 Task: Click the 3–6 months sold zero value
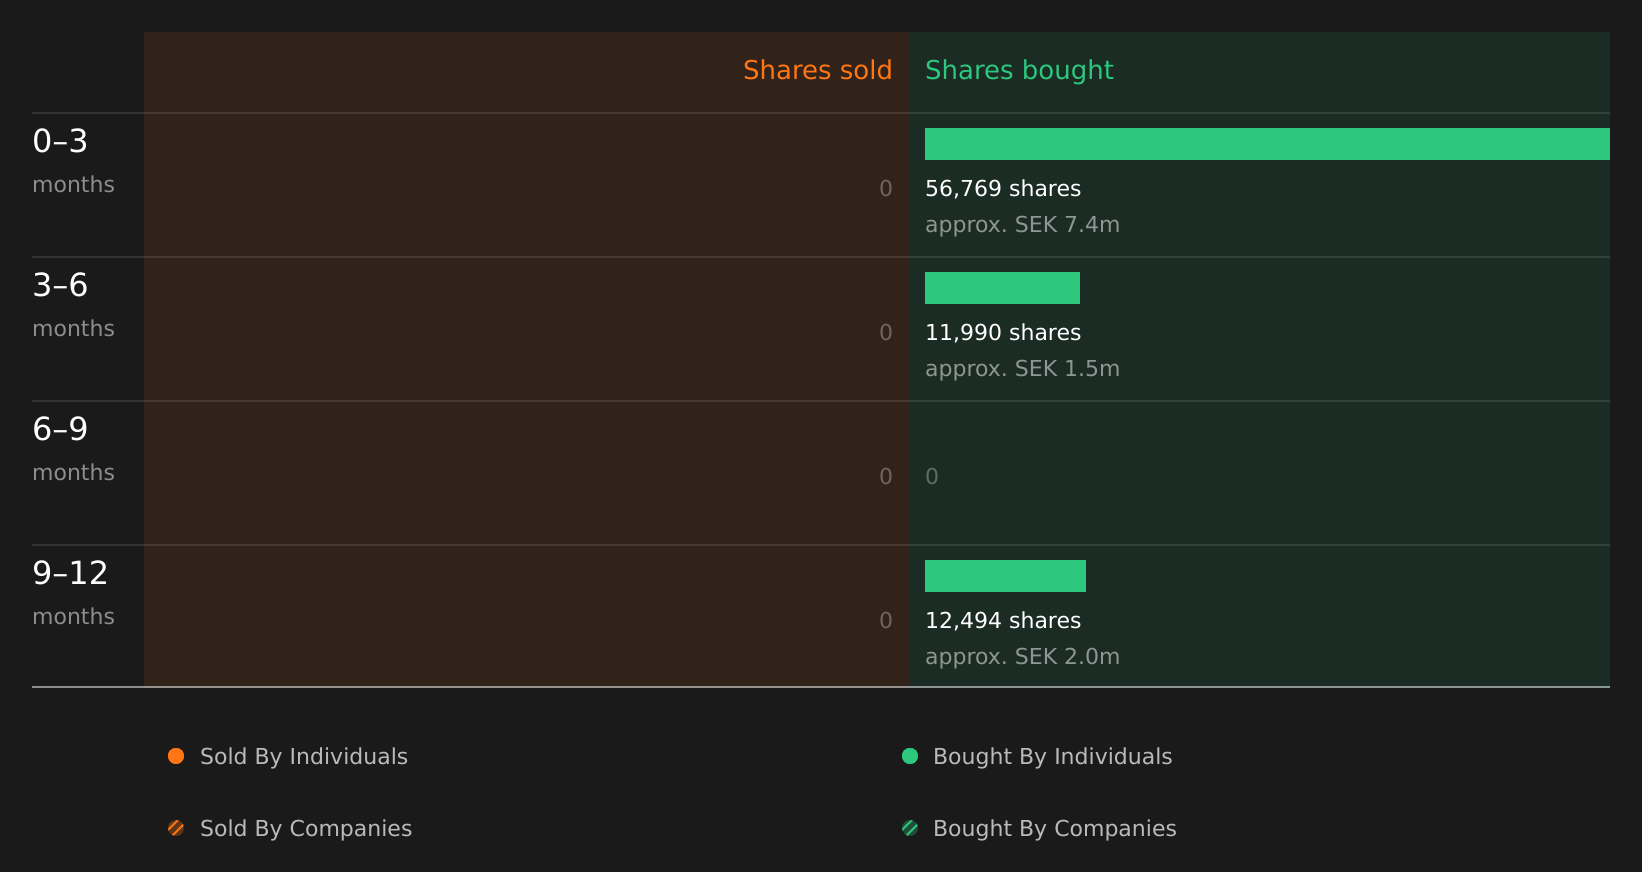886,333
